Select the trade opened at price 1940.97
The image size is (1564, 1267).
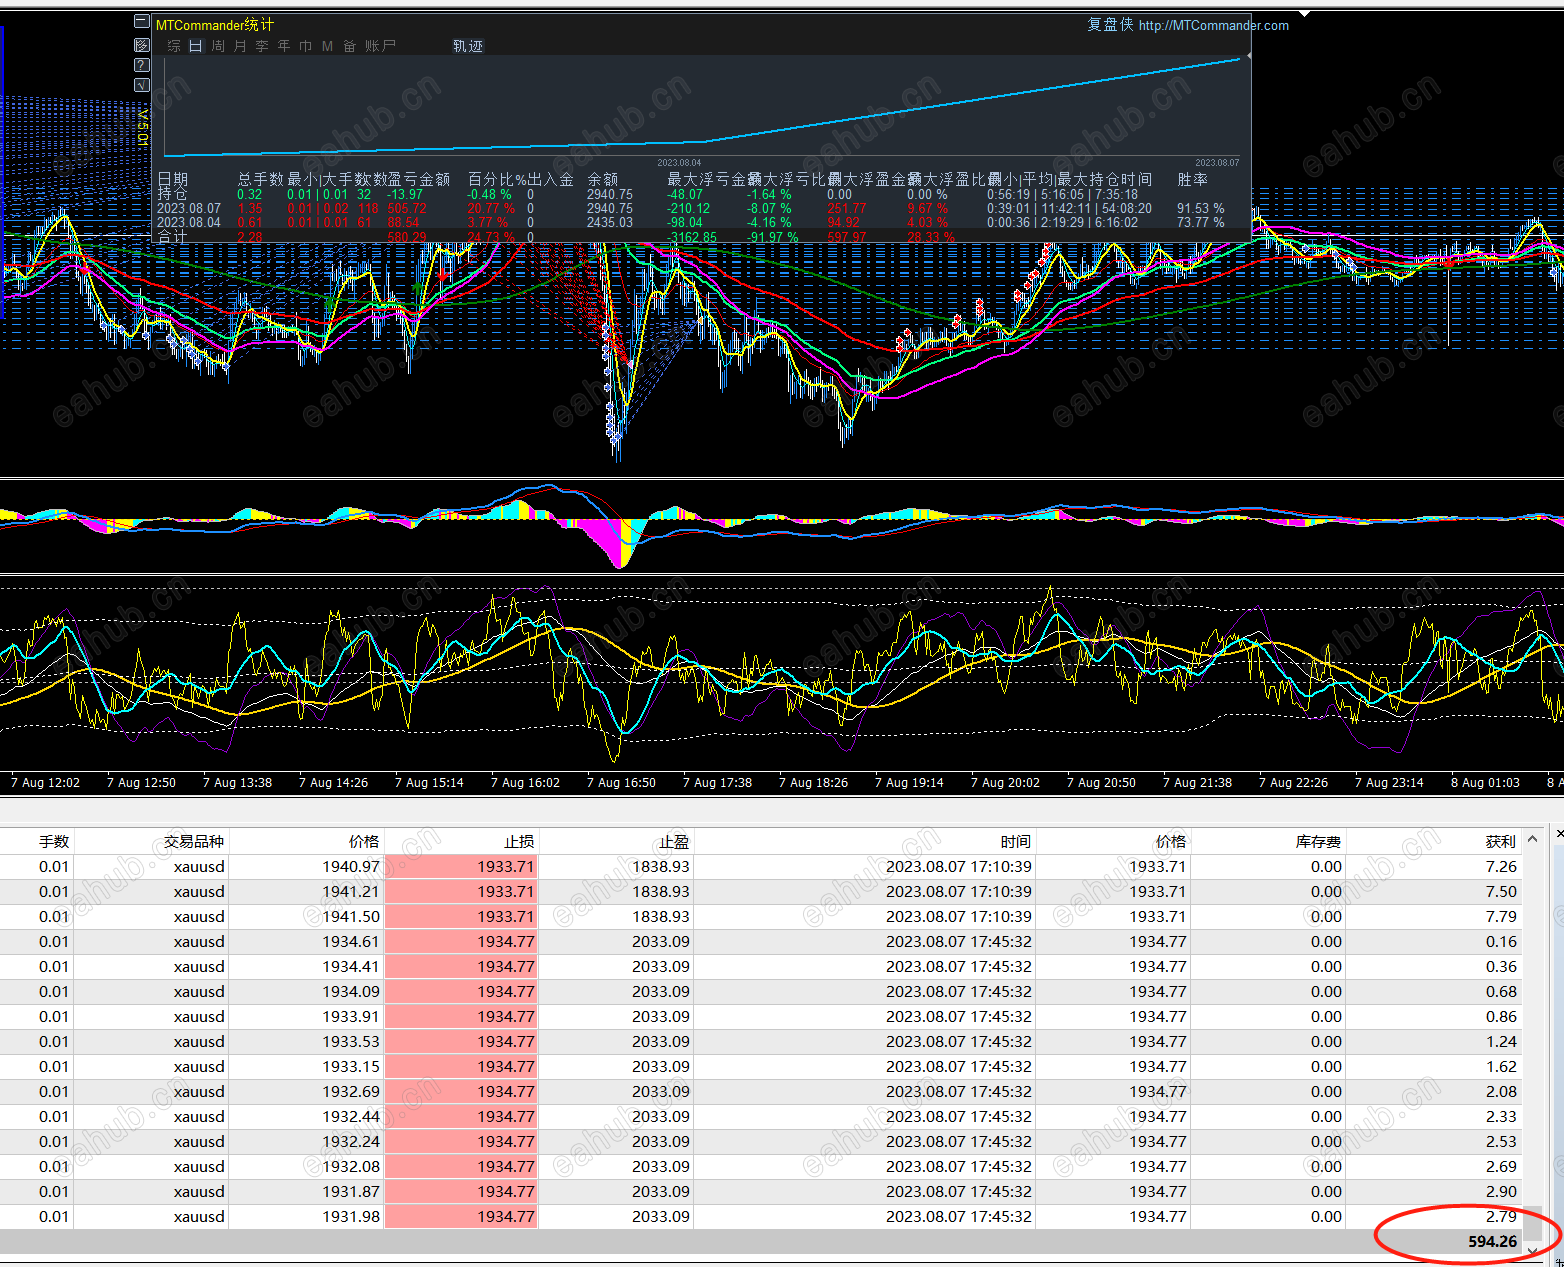tap(761, 867)
